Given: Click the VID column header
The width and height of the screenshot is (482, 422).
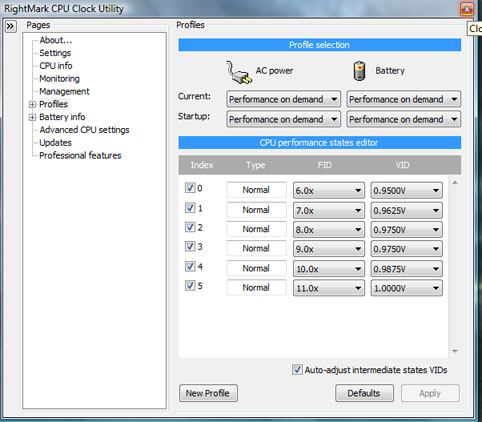Looking at the screenshot, I should 402,165.
